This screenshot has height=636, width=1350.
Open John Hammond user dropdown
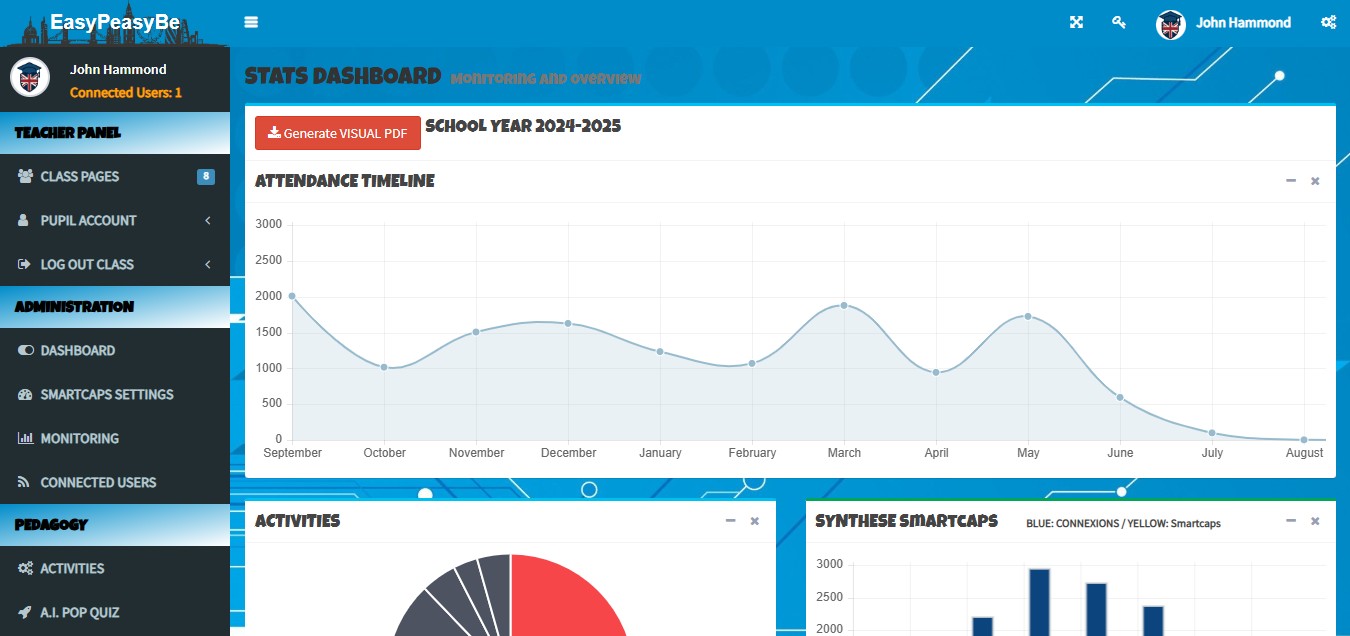click(1243, 22)
